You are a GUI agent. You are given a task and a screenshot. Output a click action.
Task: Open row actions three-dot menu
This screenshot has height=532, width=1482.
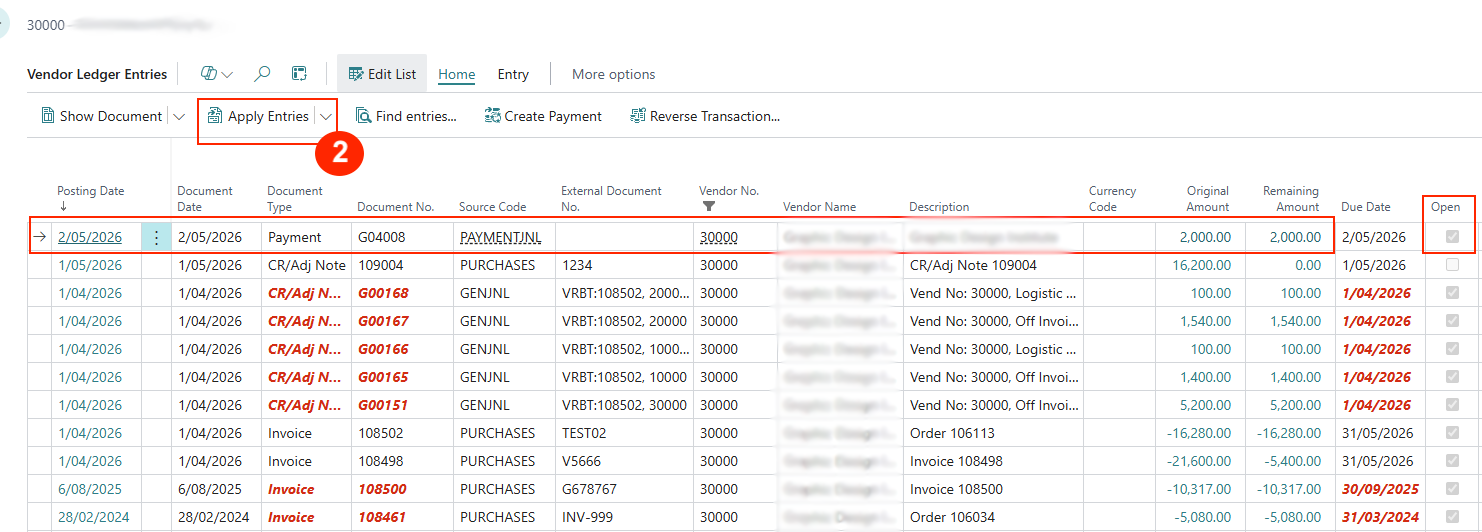pos(156,237)
